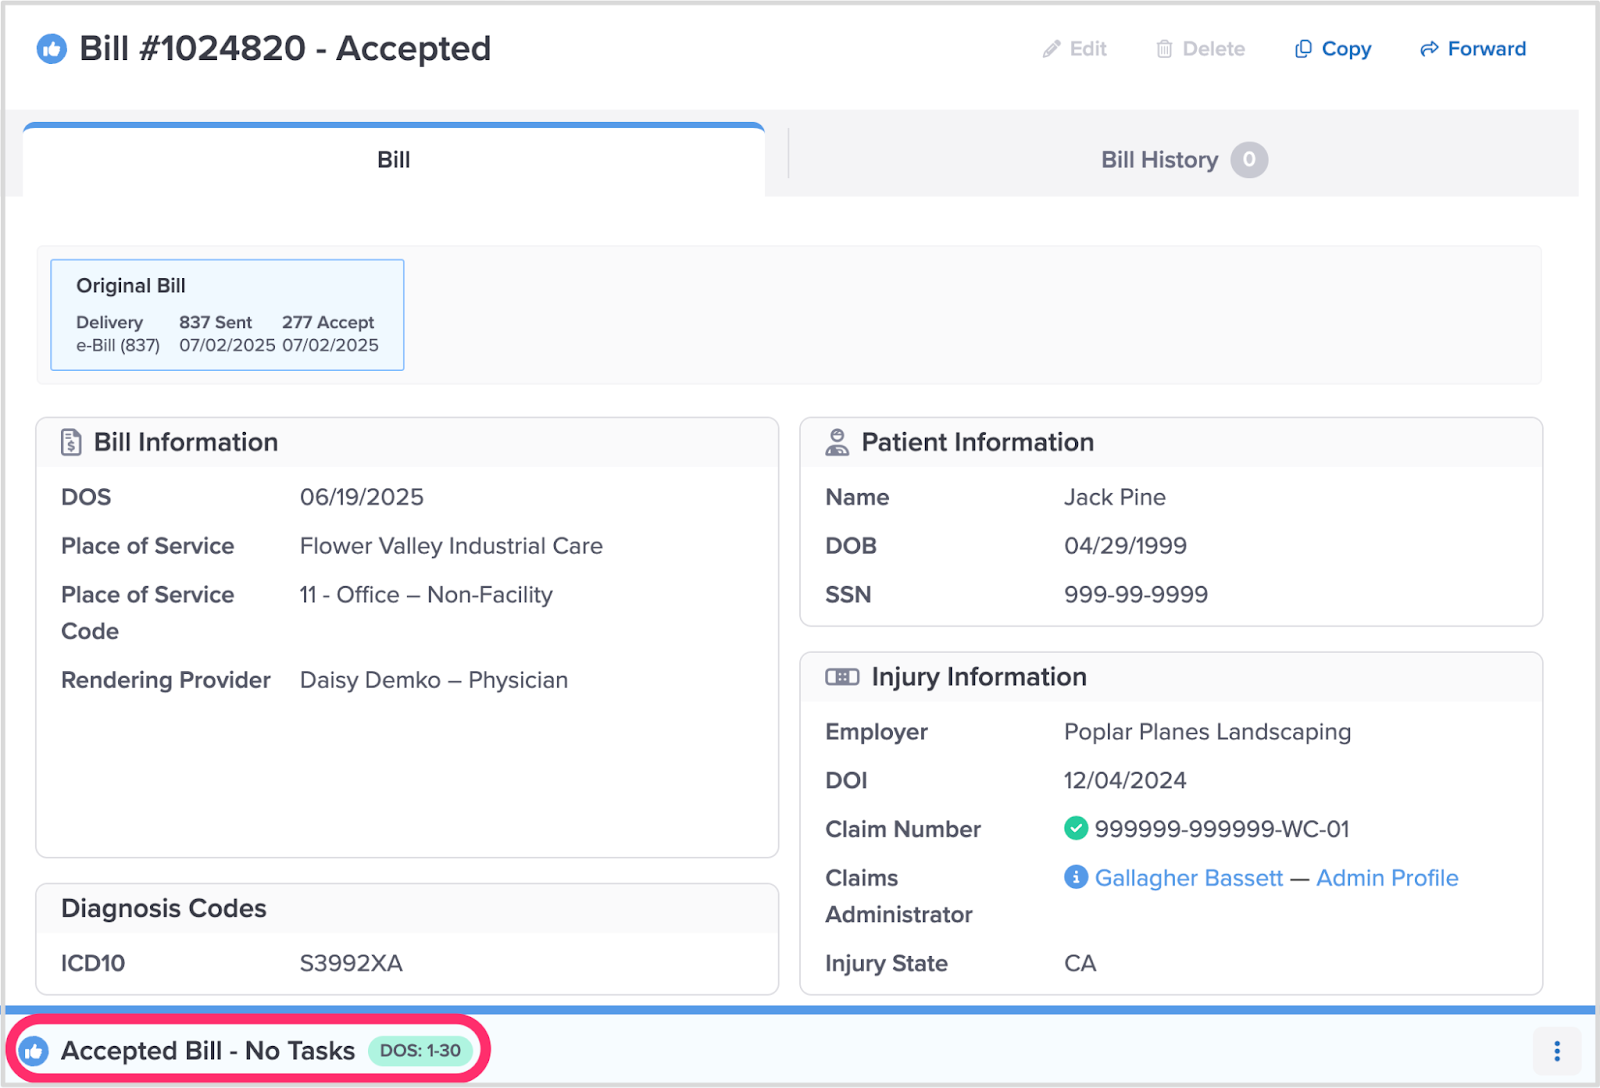Click the Patient Information person icon
Image resolution: width=1600 pixels, height=1088 pixels.
837,442
